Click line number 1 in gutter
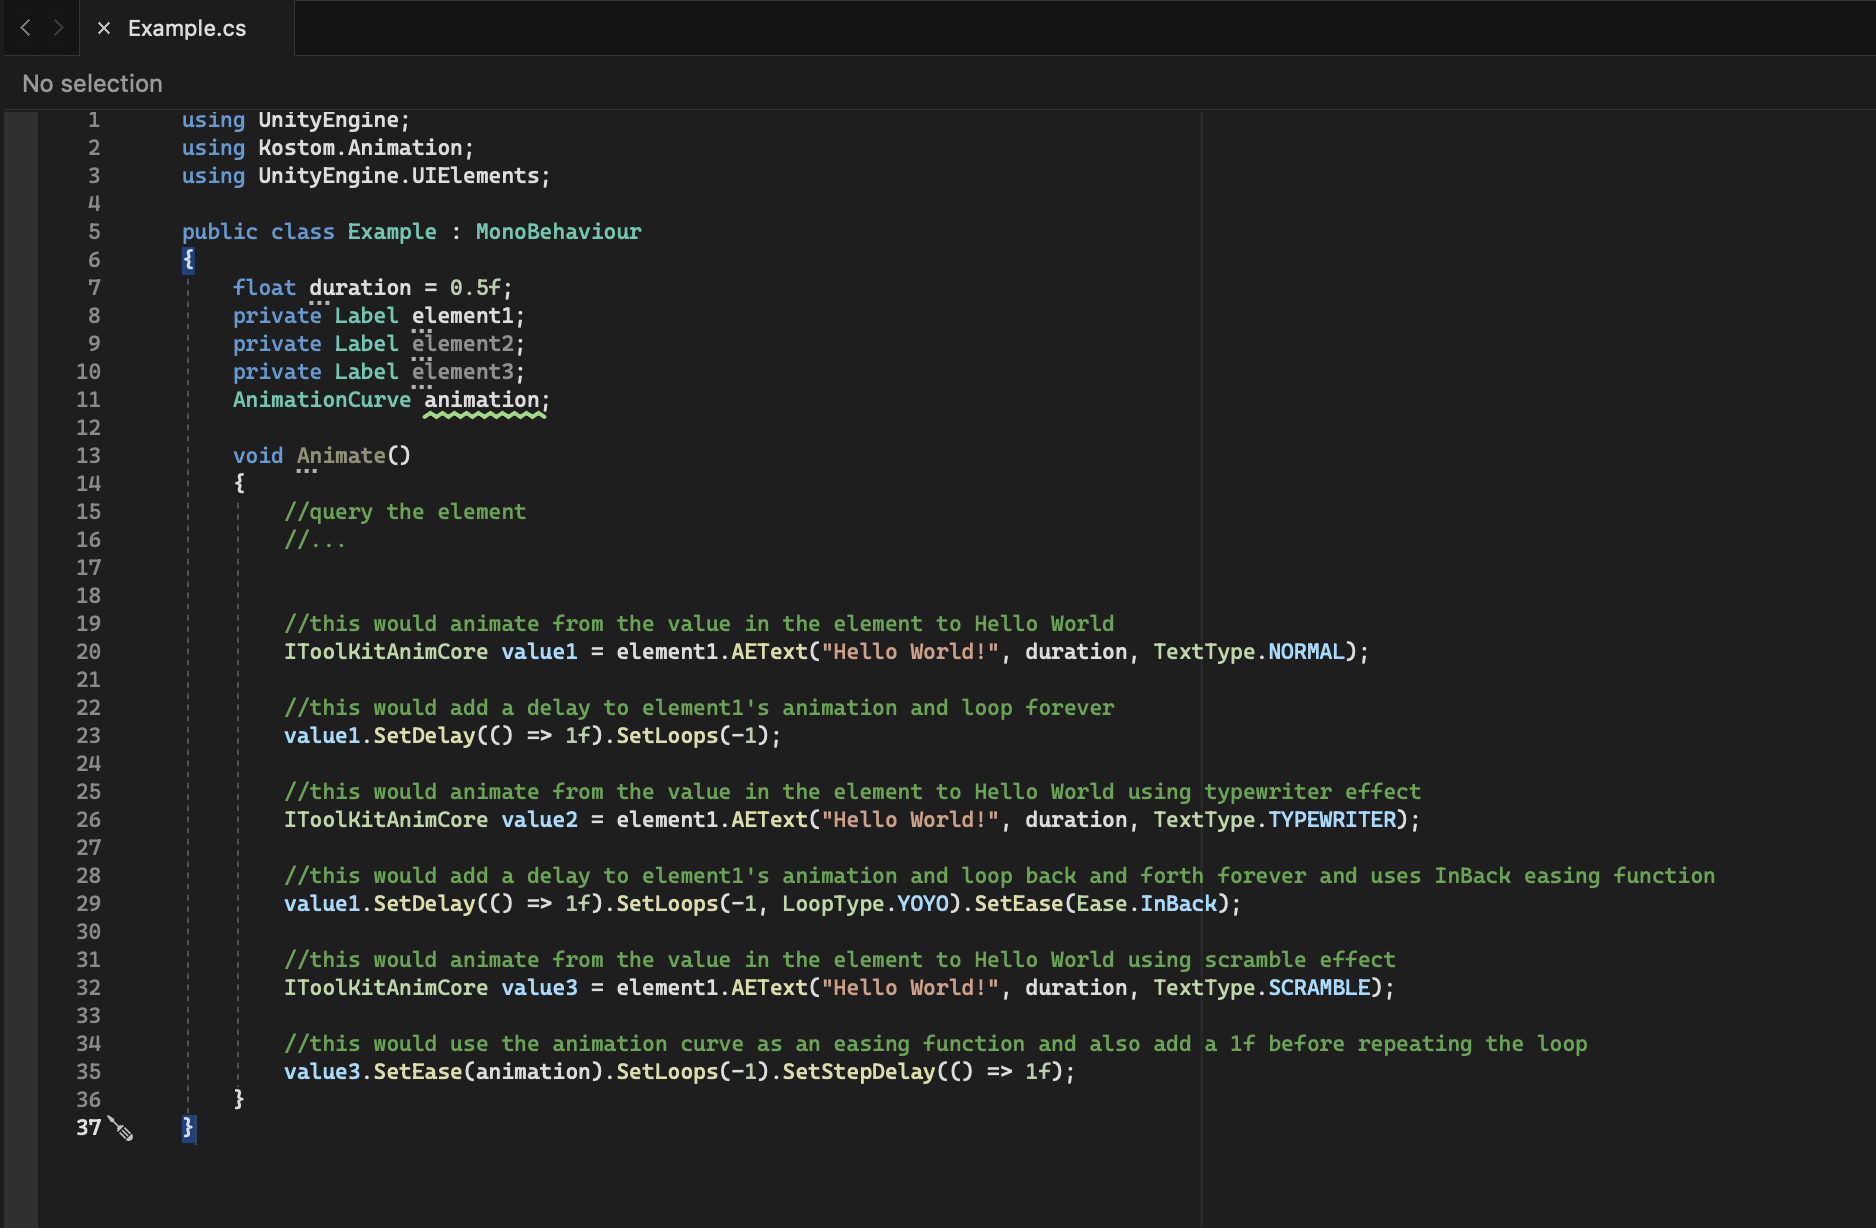Viewport: 1876px width, 1228px height. (x=93, y=120)
